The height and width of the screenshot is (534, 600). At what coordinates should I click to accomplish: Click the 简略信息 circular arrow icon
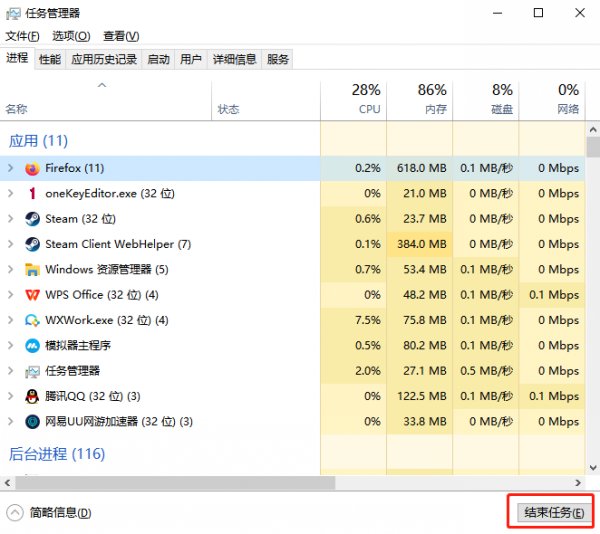pyautogui.click(x=15, y=513)
